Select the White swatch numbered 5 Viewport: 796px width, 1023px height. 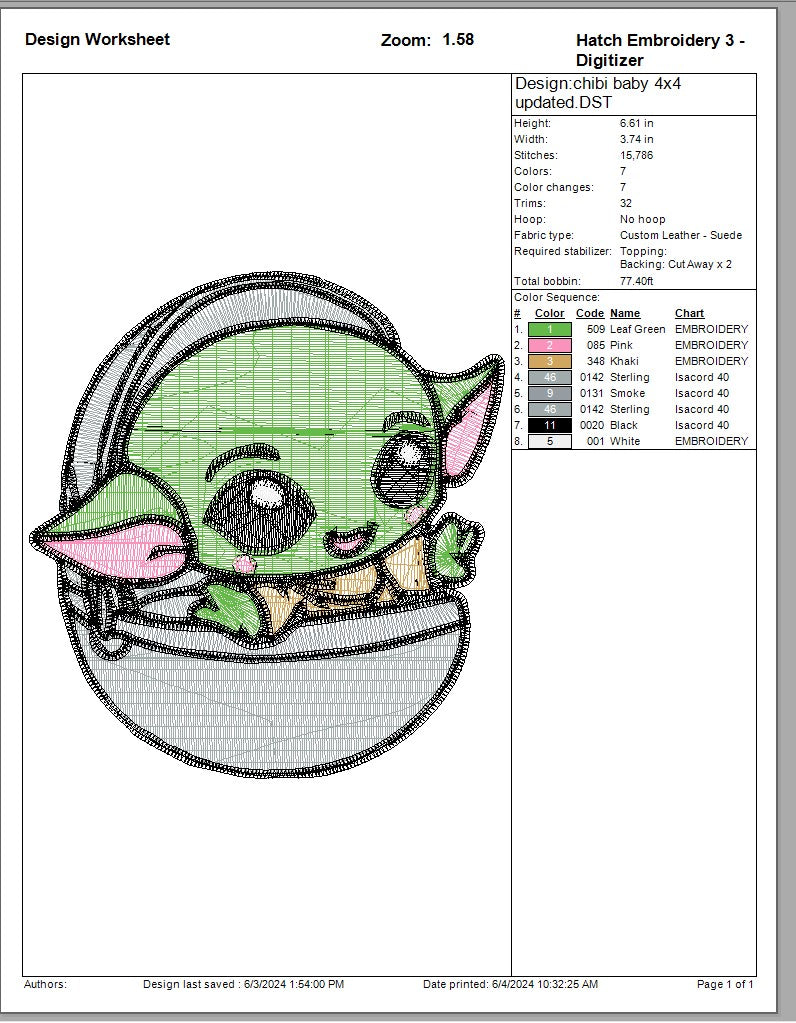[x=549, y=441]
